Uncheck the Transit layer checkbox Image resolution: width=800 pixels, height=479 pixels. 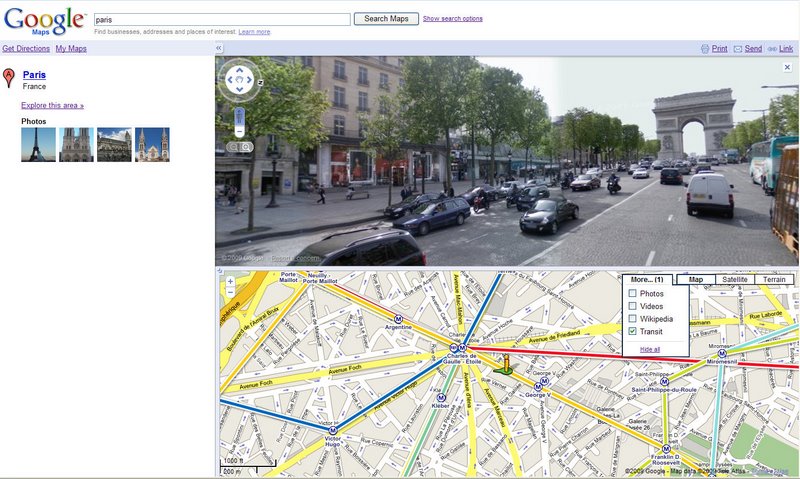coord(631,331)
